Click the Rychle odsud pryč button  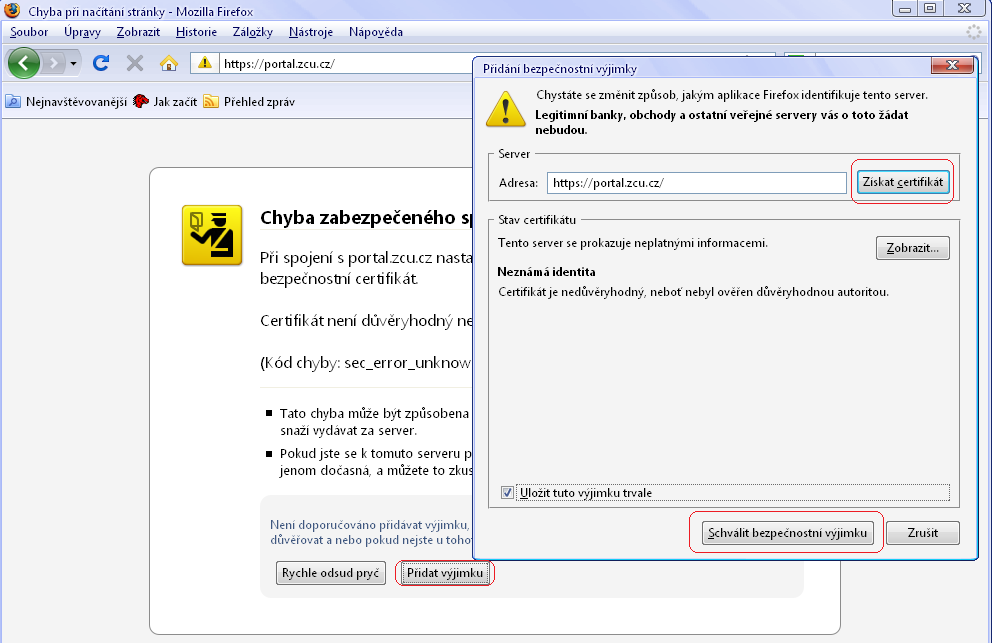[331, 573]
